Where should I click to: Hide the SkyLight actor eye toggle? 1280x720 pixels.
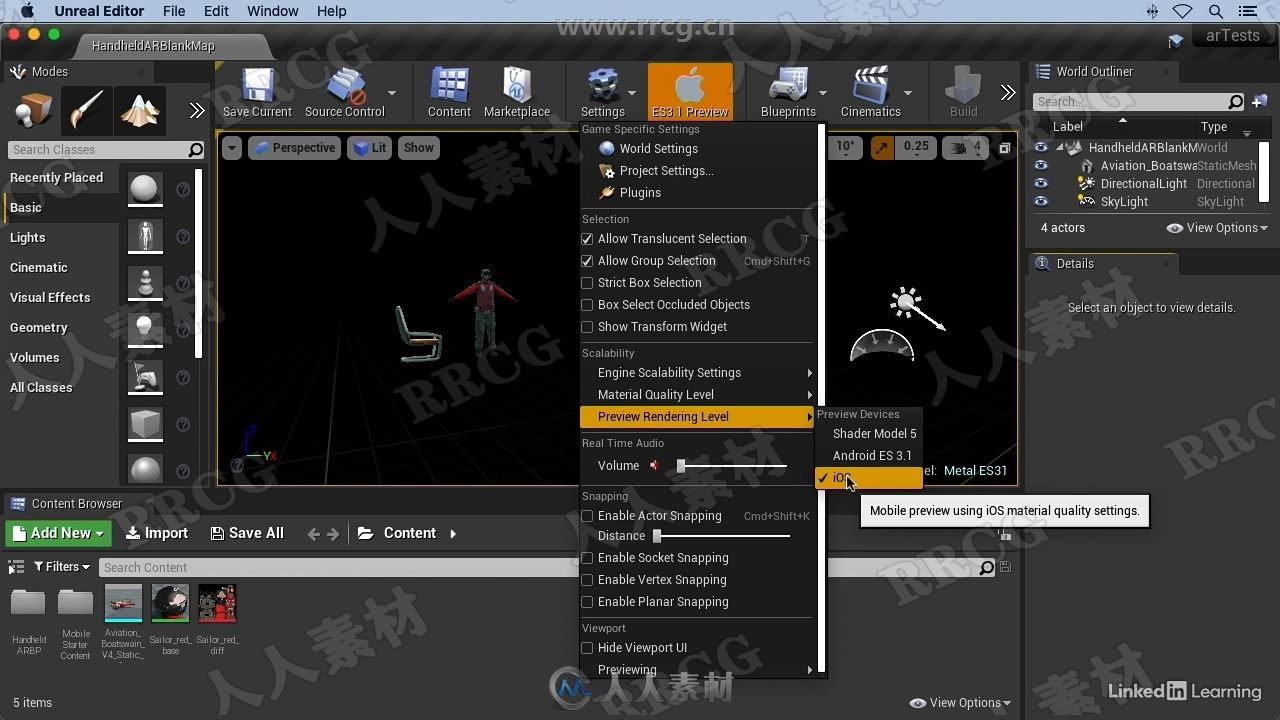coord(1041,202)
